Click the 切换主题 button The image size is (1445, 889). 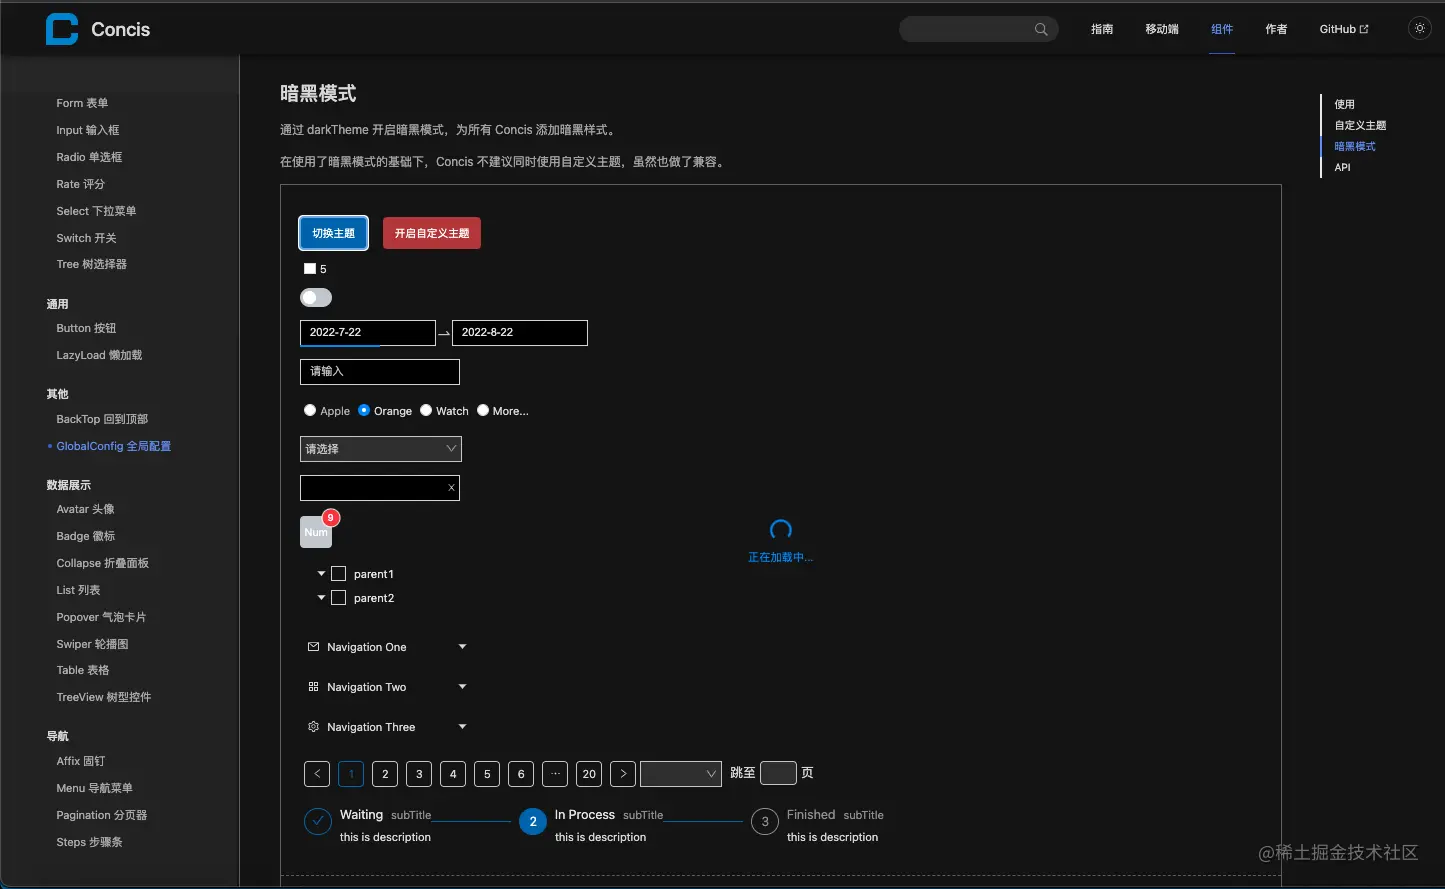tap(334, 233)
